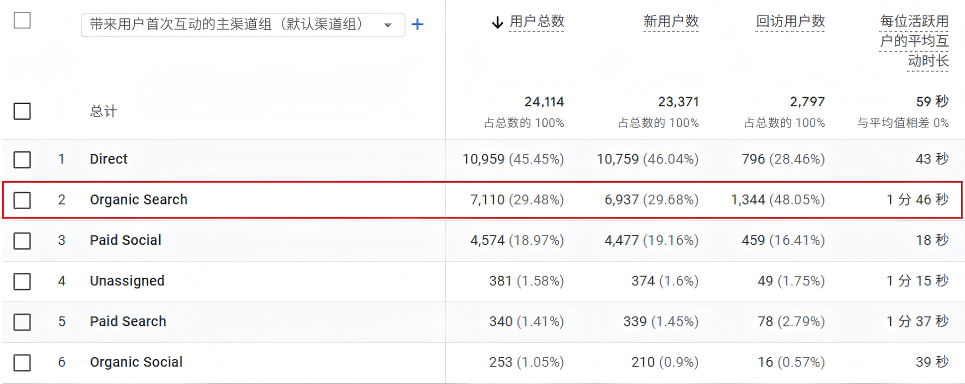The width and height of the screenshot is (965, 384).
Task: Click Organic Search new users 6,937 (29.68%)
Action: [x=651, y=200]
